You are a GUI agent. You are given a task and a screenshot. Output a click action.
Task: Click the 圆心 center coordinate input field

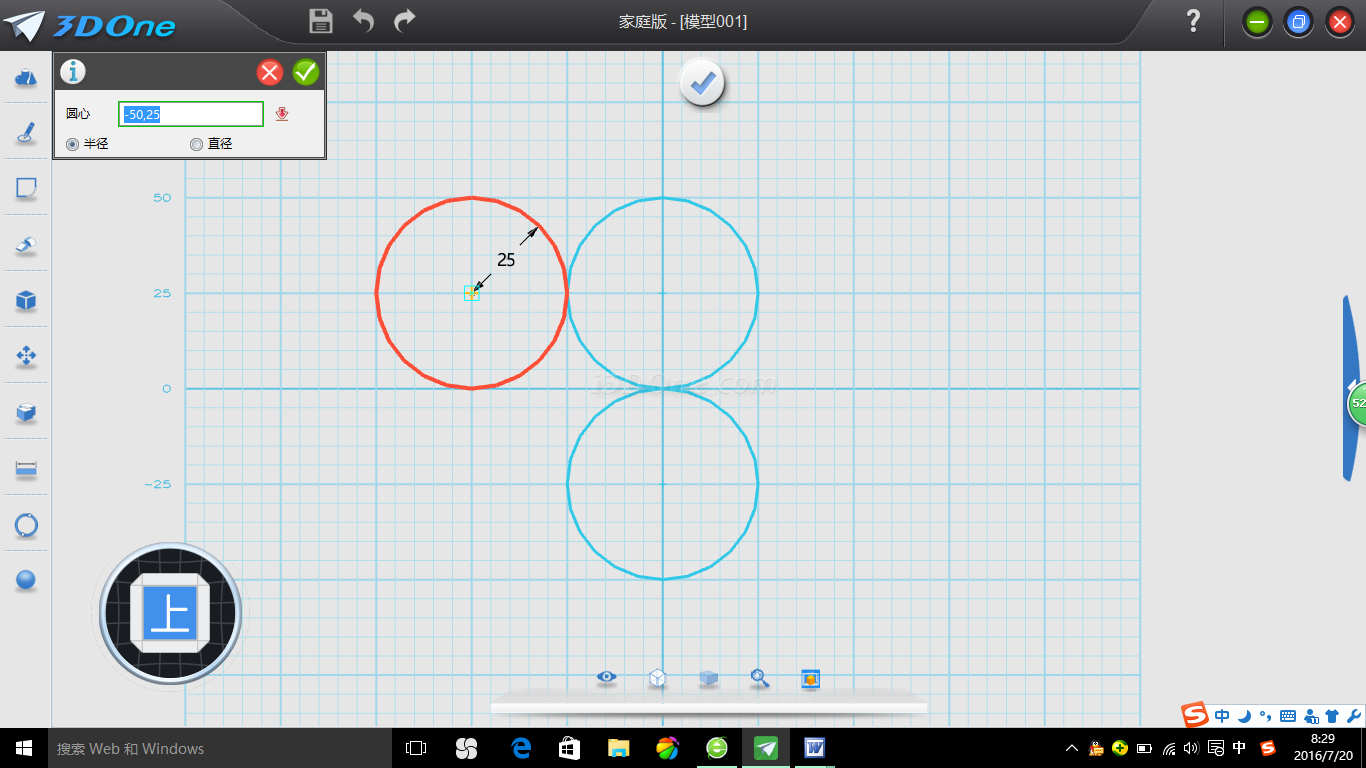[x=191, y=114]
